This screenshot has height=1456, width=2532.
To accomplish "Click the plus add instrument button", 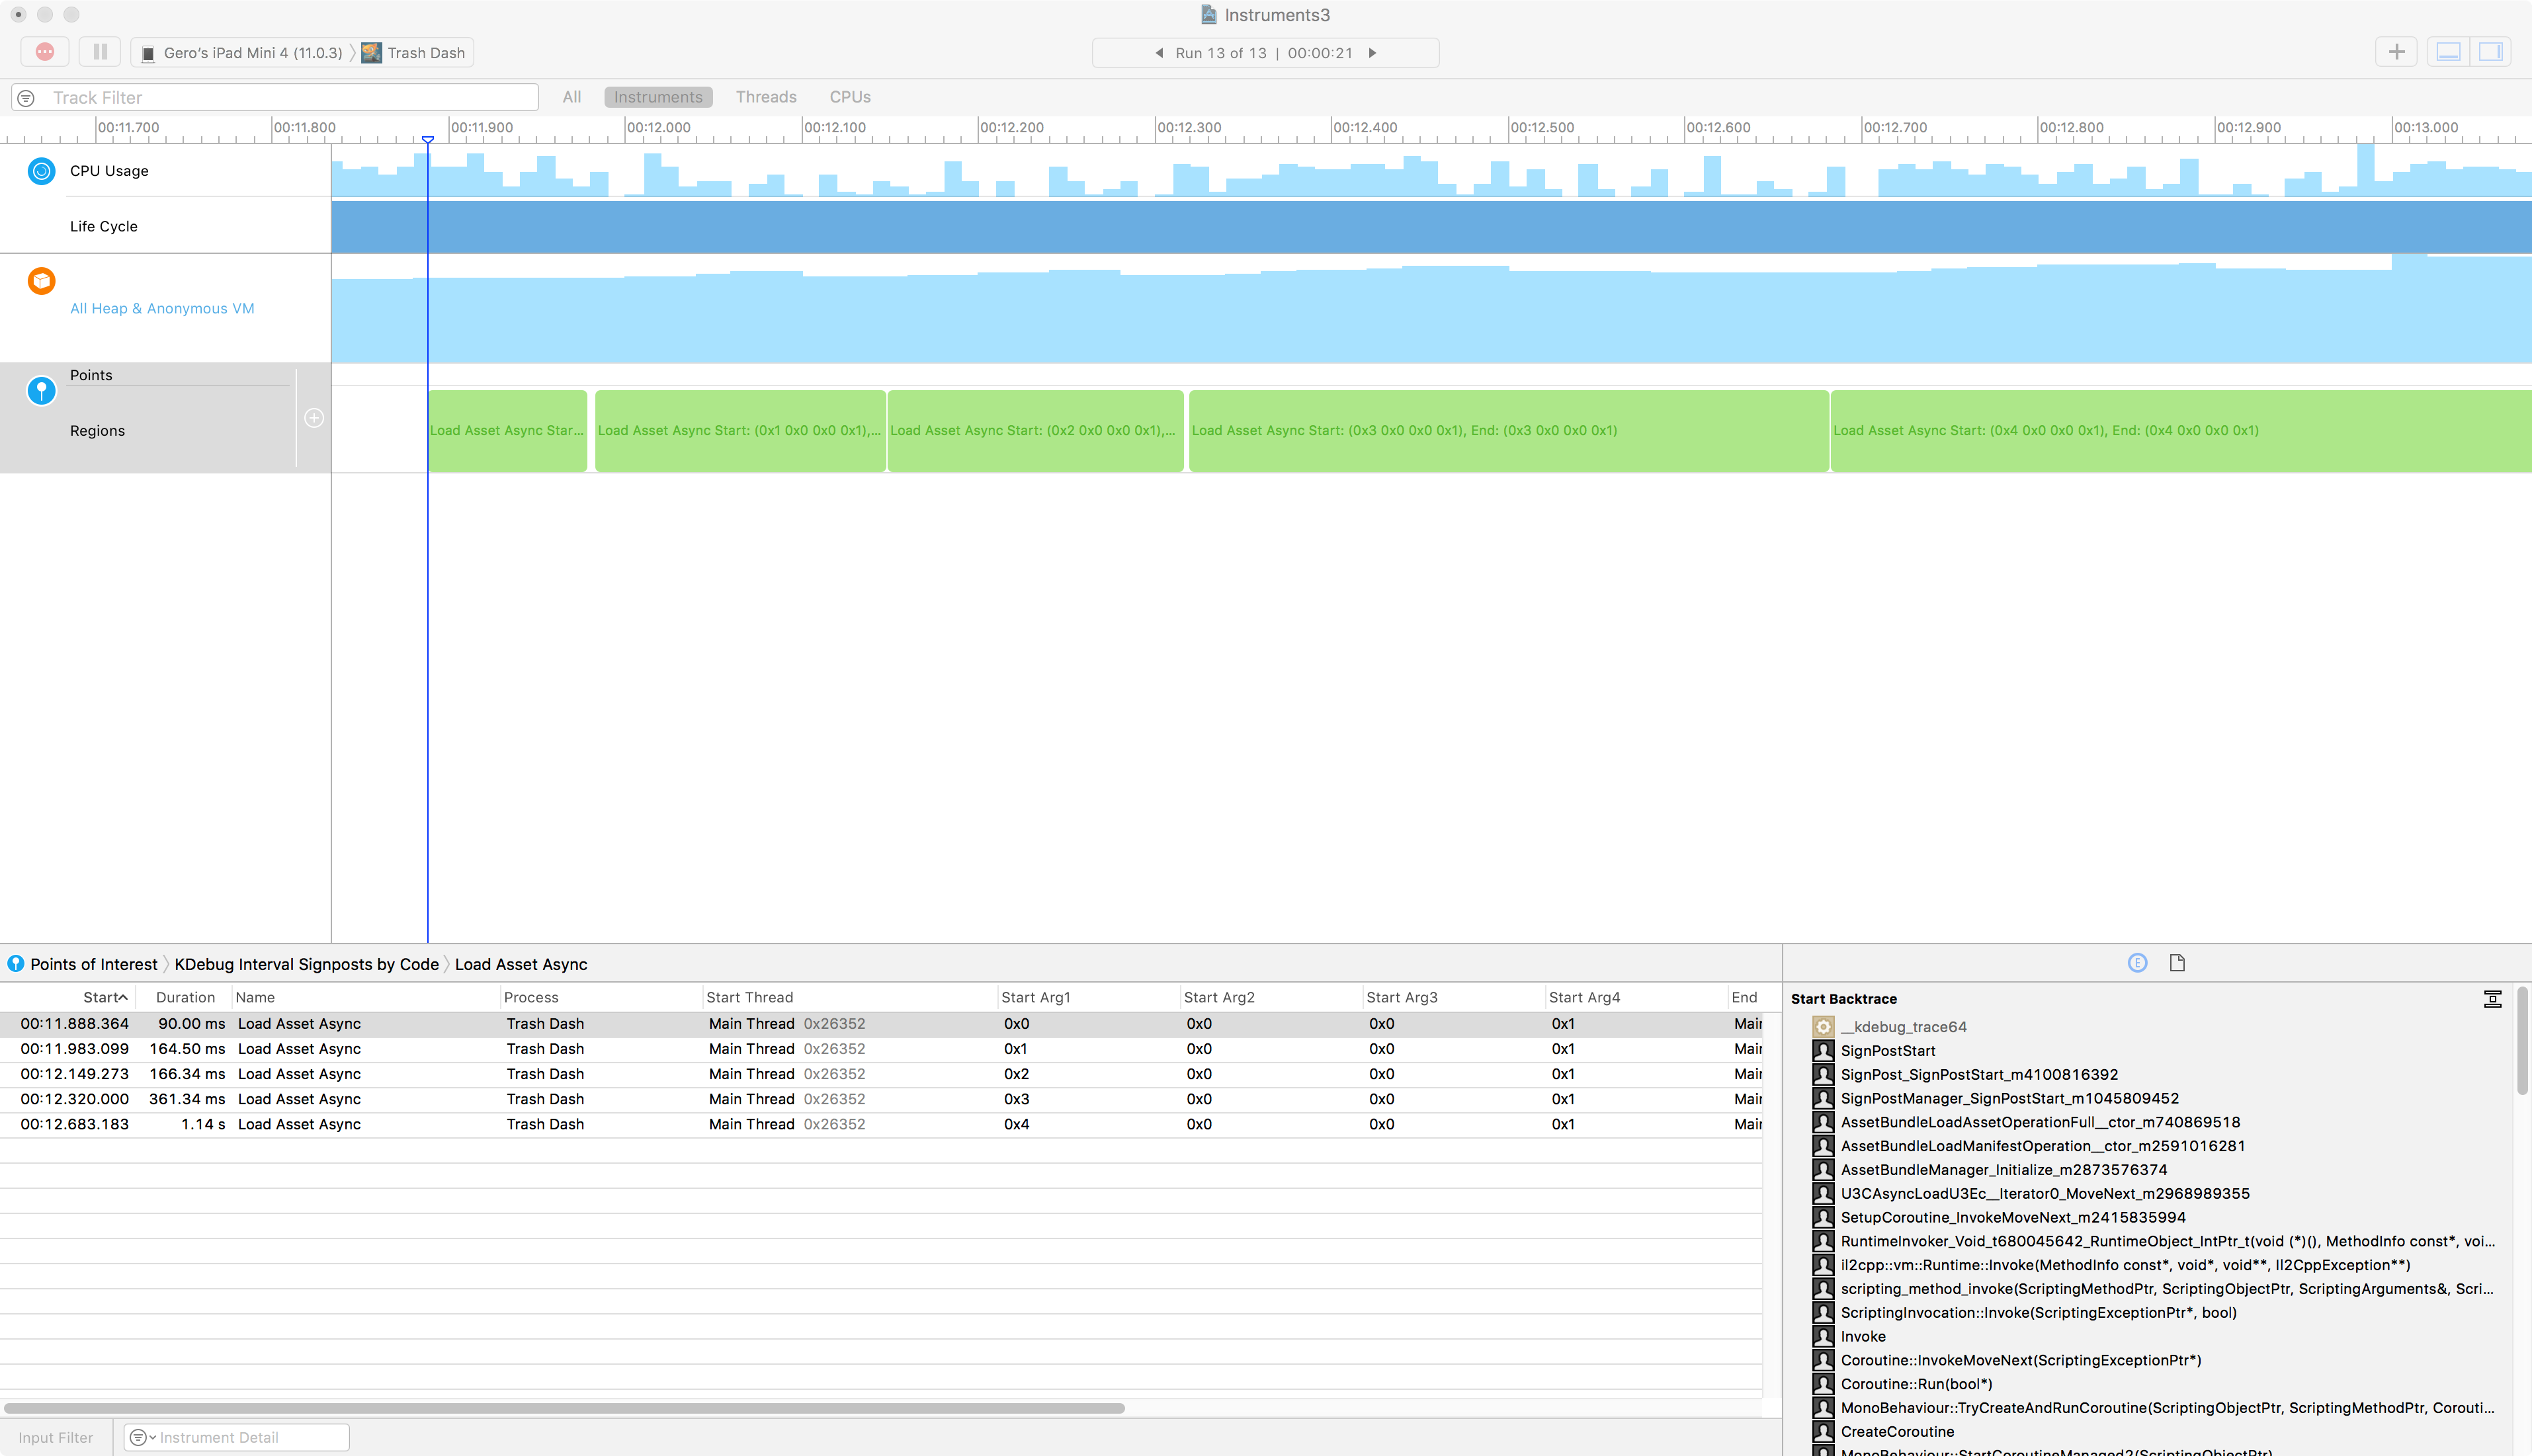I will [2396, 52].
